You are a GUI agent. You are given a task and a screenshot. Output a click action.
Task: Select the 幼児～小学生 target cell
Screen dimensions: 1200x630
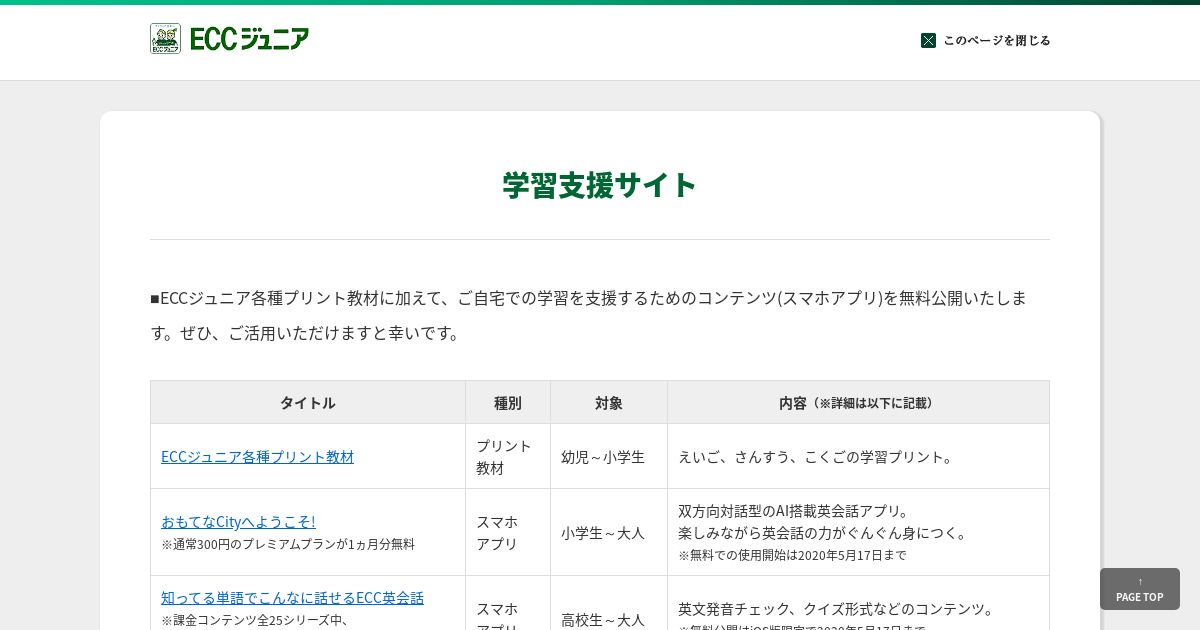pyautogui.click(x=609, y=456)
